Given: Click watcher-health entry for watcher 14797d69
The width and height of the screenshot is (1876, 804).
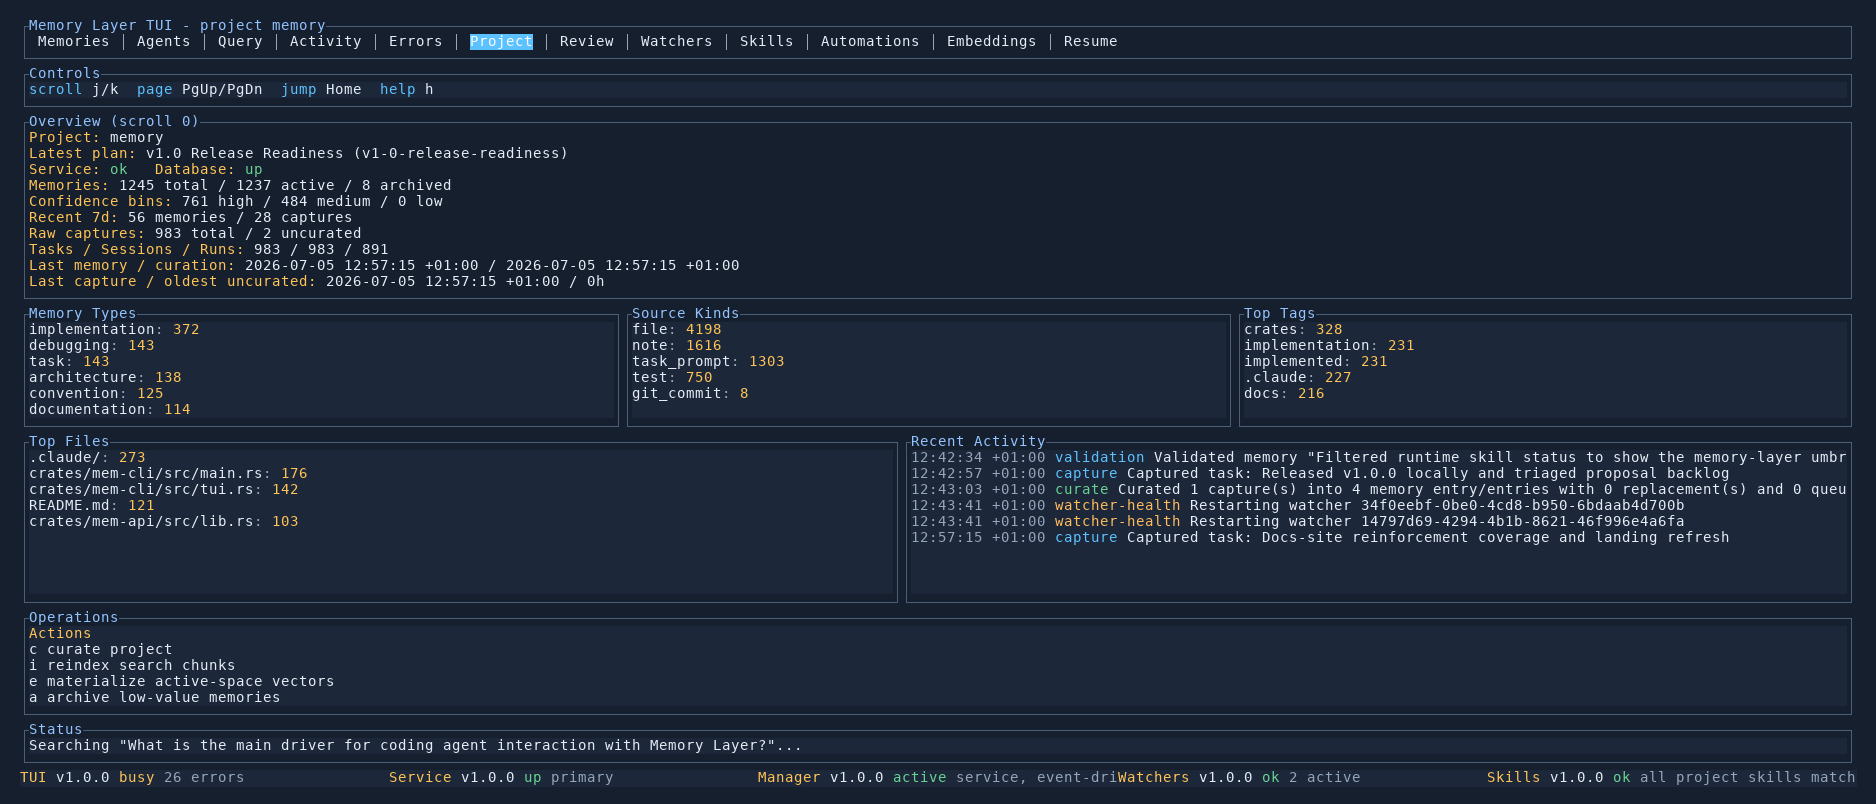Looking at the screenshot, I should coord(1298,521).
